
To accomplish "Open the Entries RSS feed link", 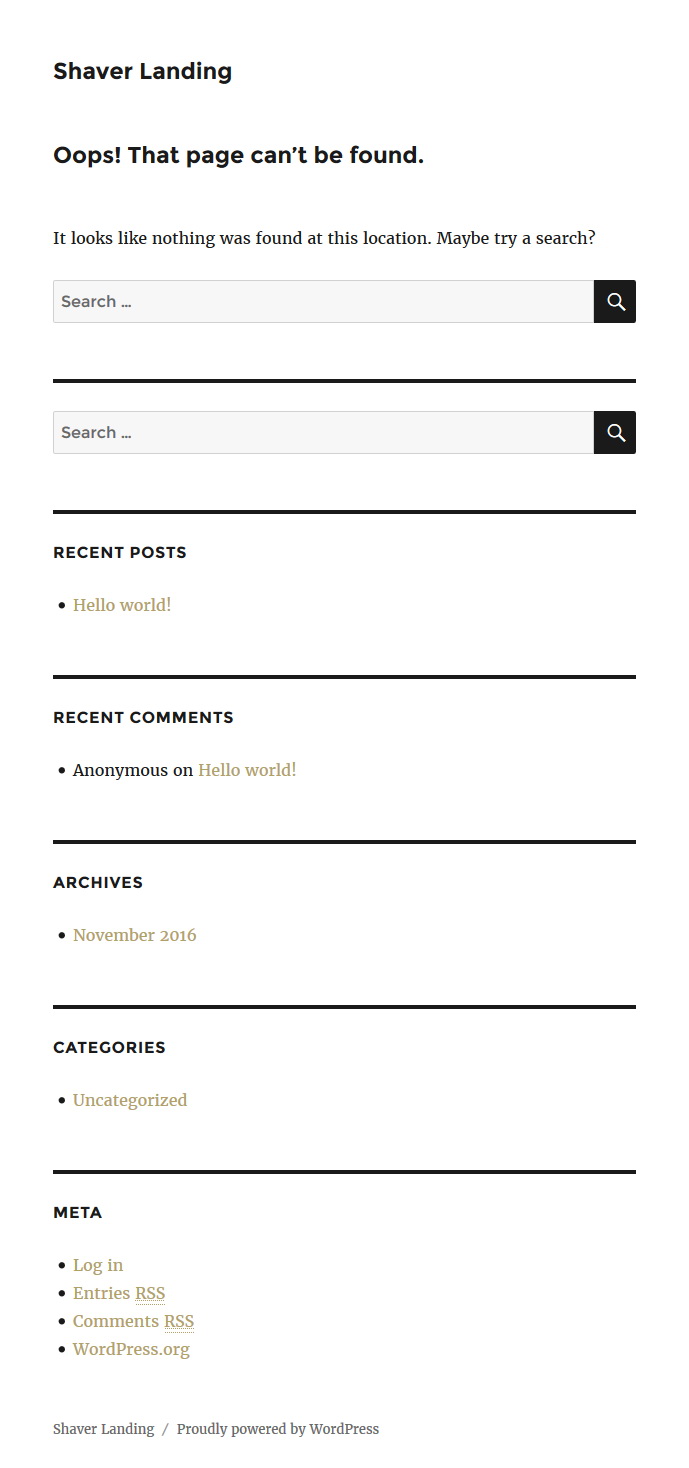I will (119, 1293).
